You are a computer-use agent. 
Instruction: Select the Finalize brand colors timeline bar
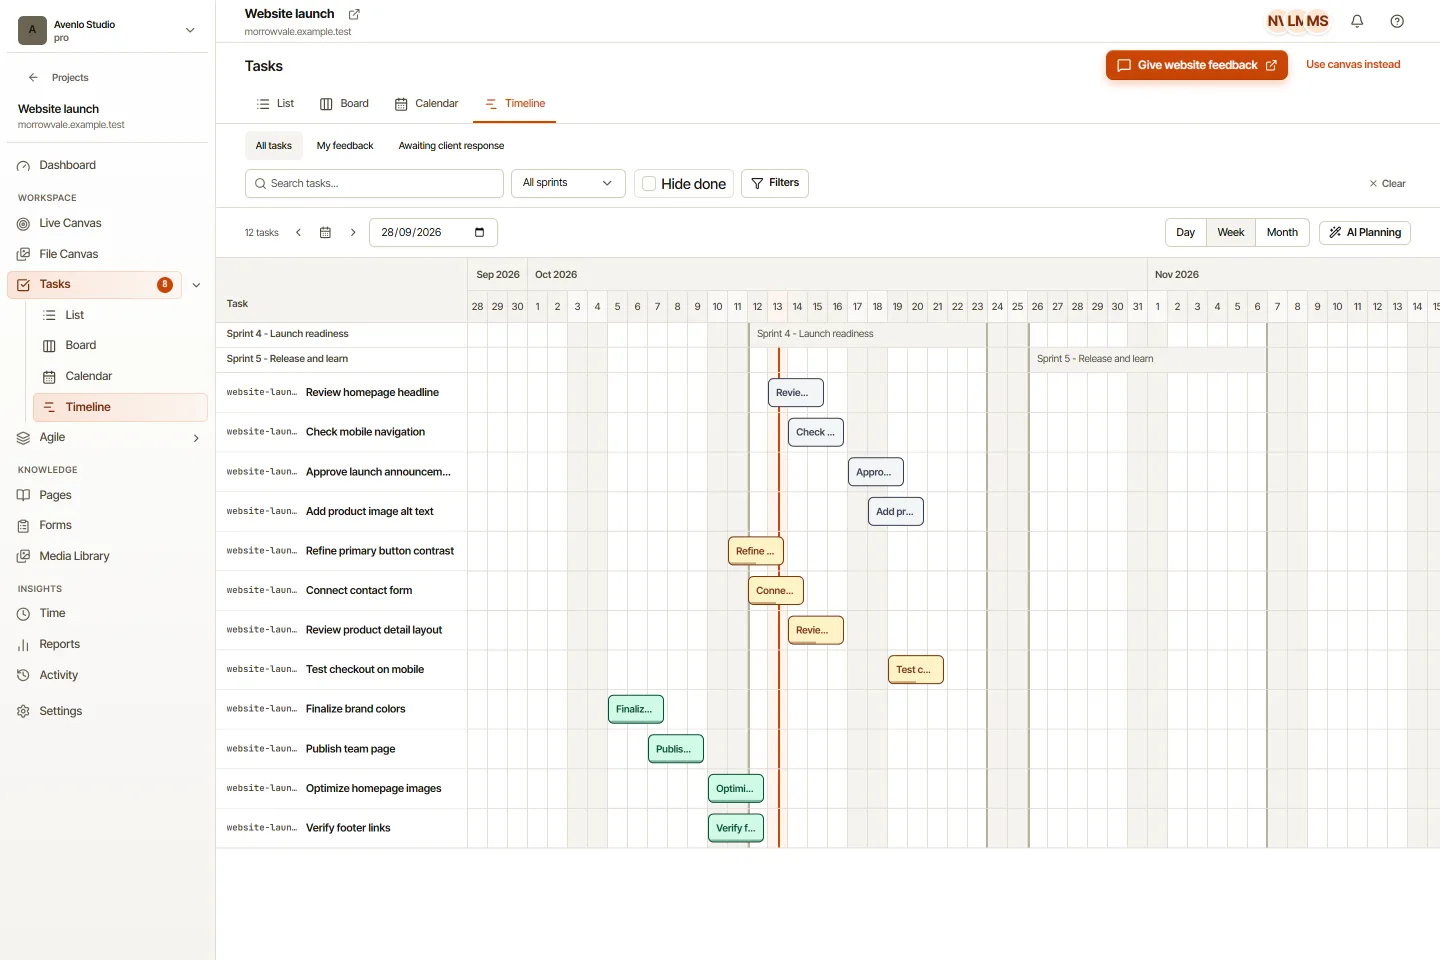(636, 709)
